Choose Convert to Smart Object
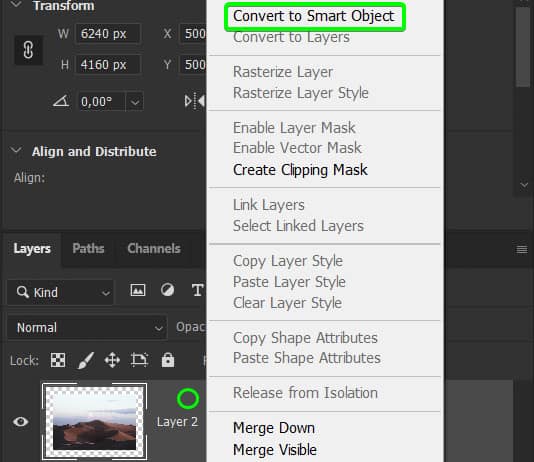This screenshot has height=462, width=534. (x=314, y=16)
